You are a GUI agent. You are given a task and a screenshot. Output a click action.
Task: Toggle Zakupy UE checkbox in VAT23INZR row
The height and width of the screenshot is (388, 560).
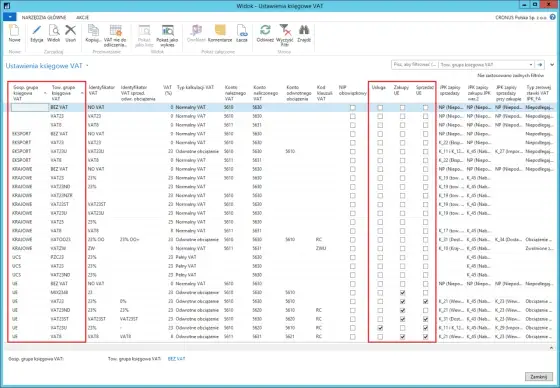(x=402, y=196)
